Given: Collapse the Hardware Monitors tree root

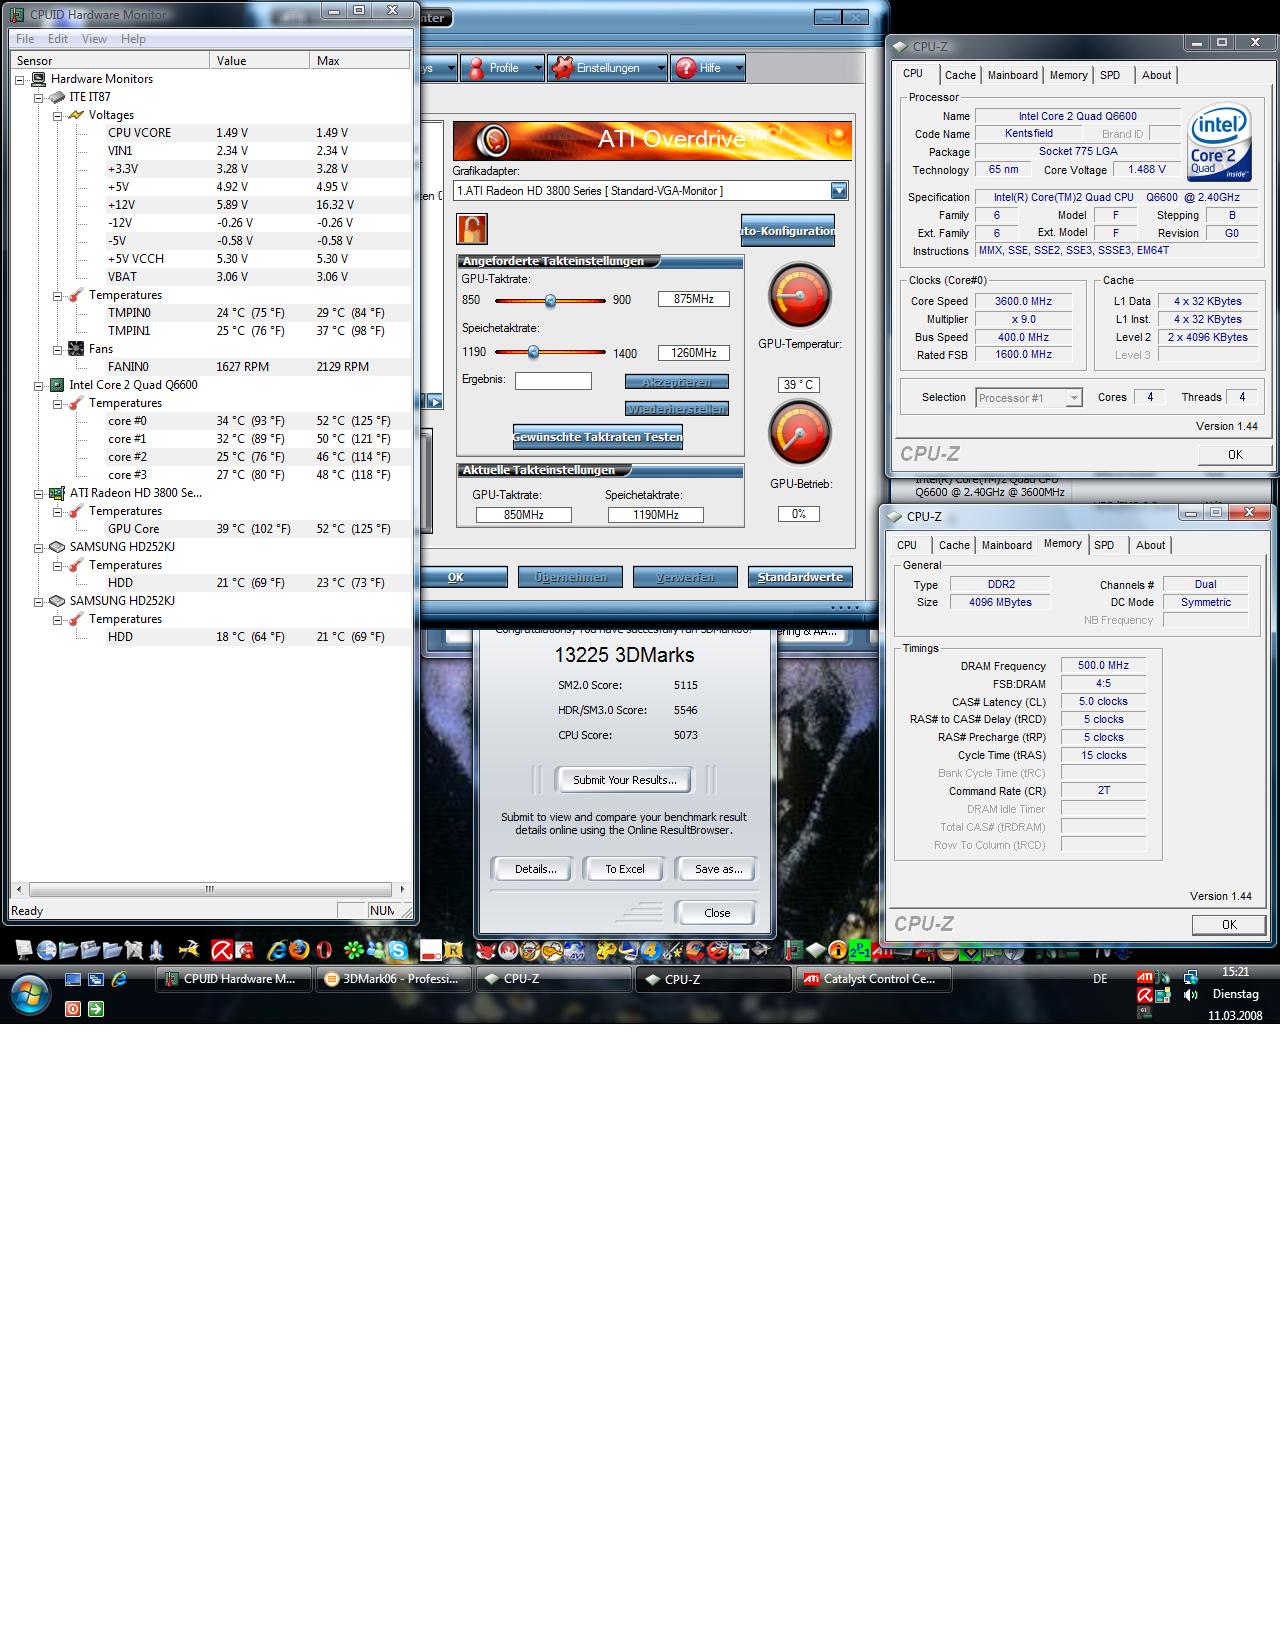Looking at the screenshot, I should (x=20, y=79).
